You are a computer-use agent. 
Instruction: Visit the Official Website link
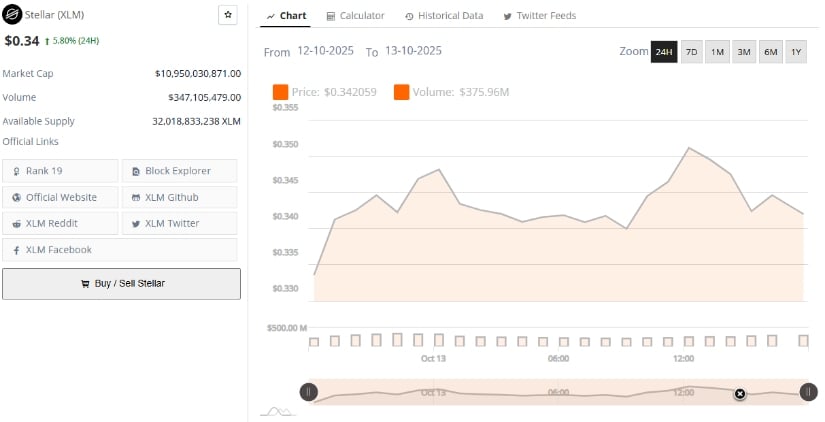60,197
